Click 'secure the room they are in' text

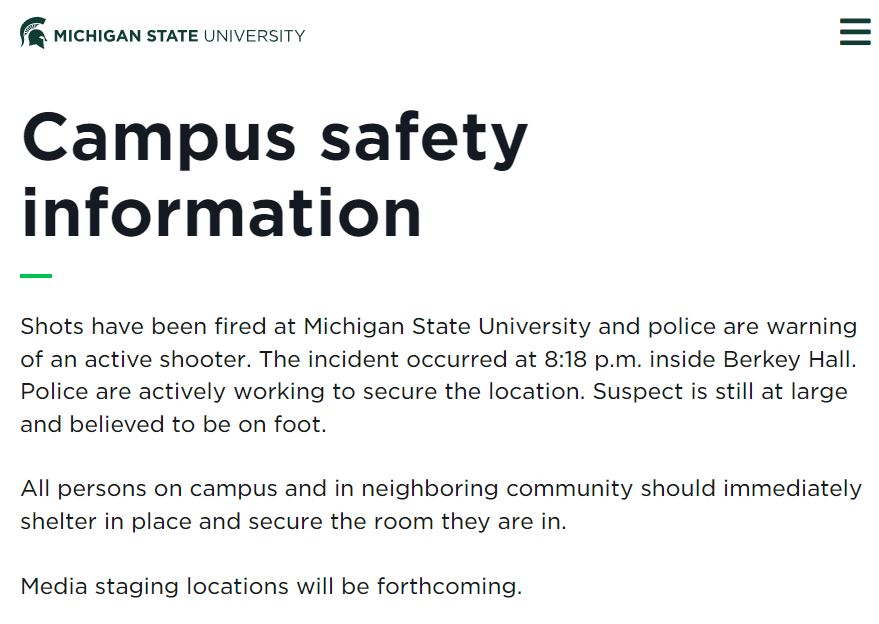pos(408,521)
